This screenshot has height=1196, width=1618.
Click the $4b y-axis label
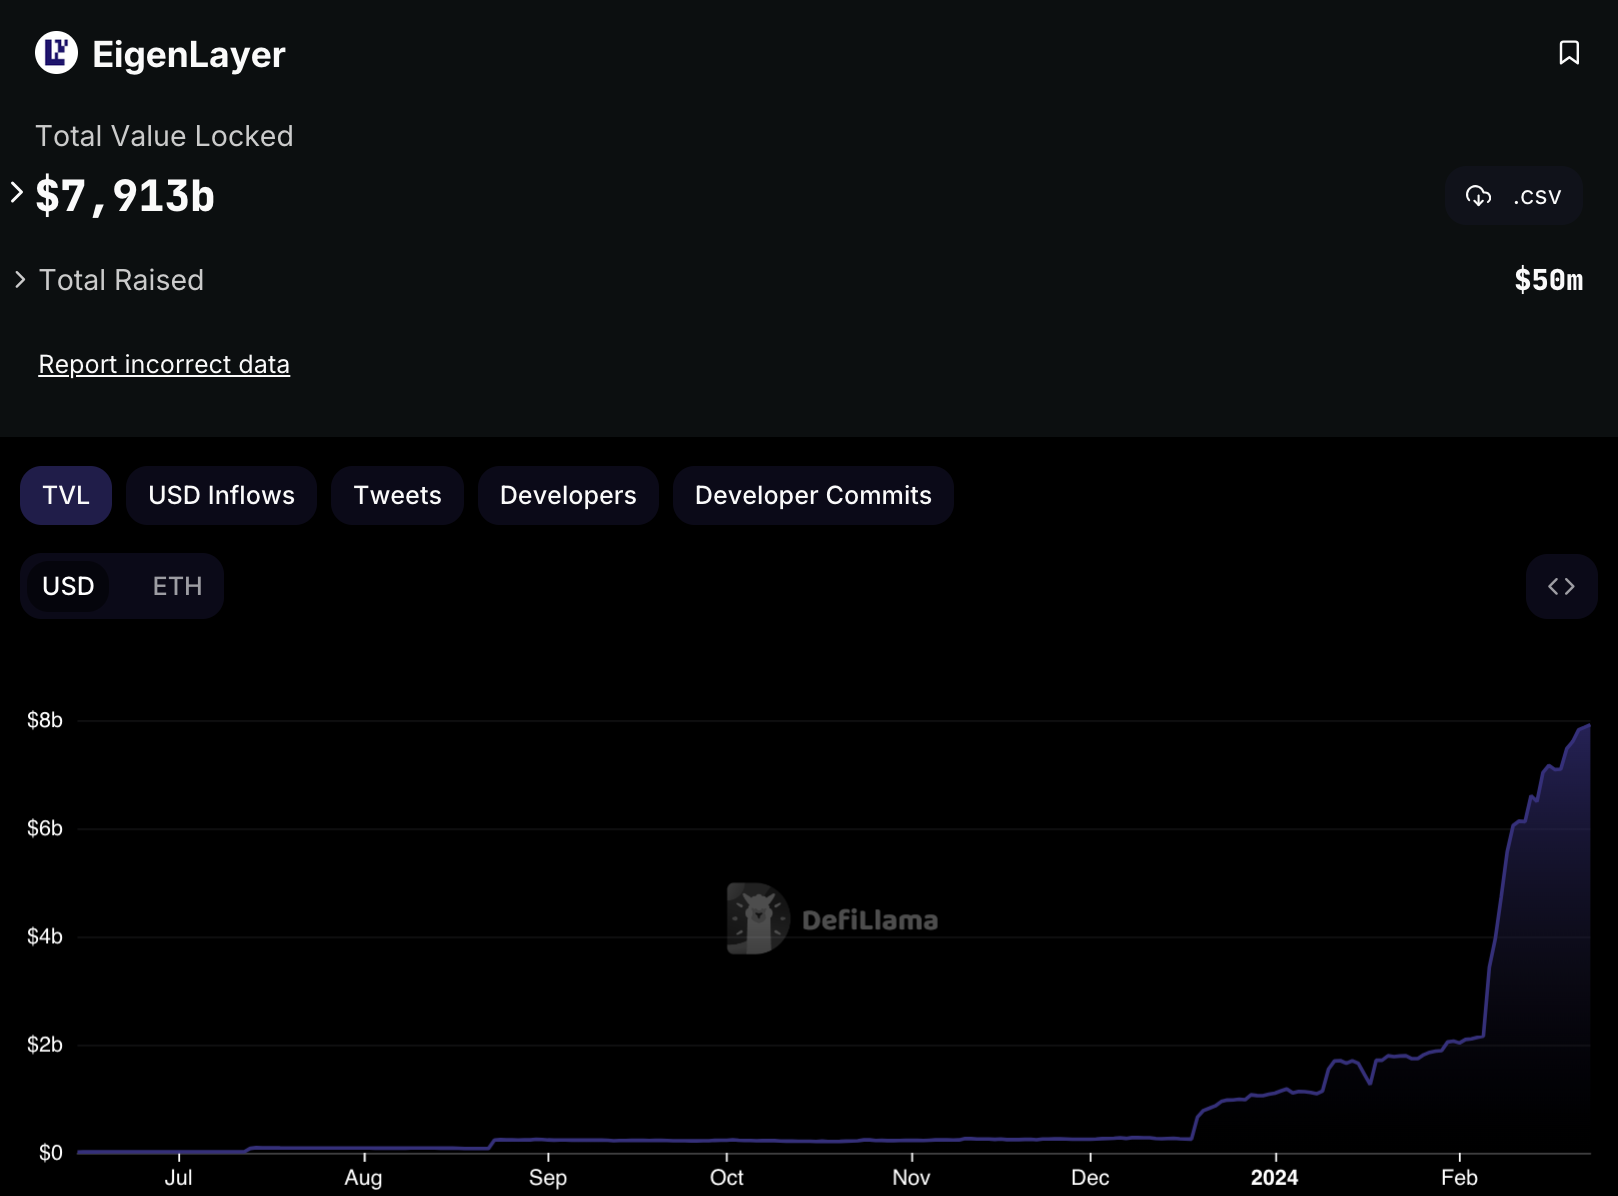45,936
